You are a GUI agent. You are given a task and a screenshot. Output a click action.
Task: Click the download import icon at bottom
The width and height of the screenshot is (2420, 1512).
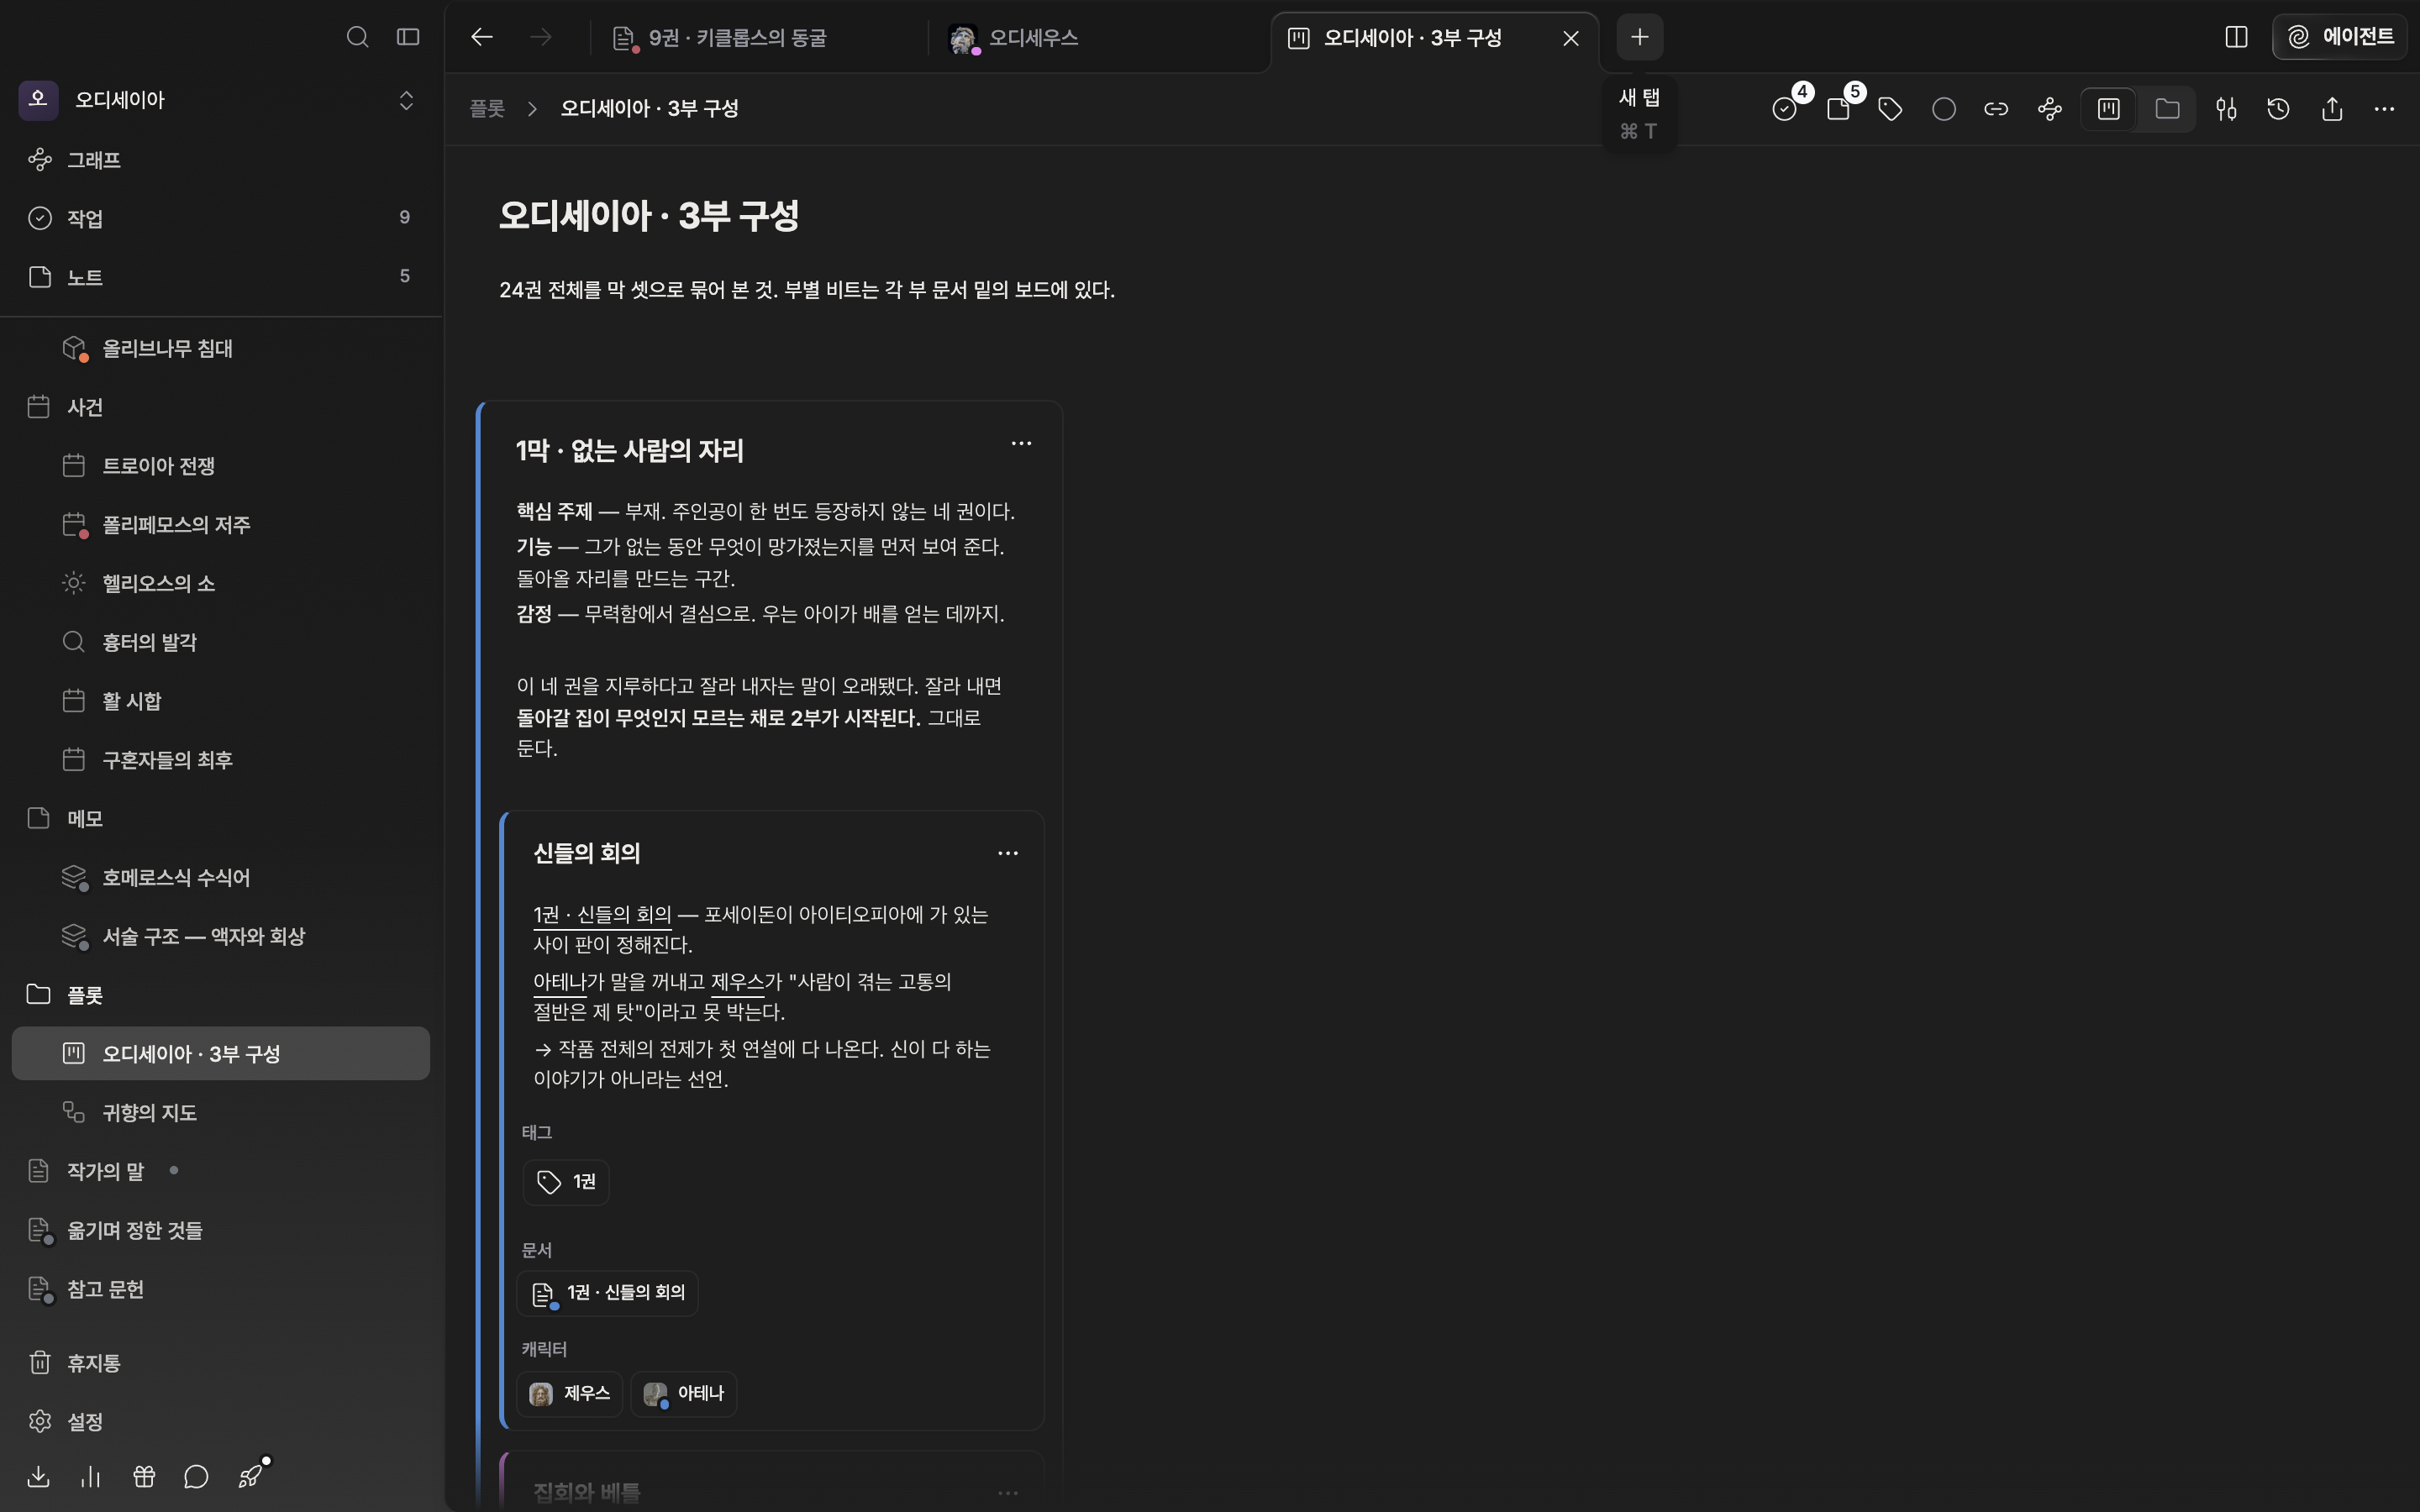point(38,1477)
